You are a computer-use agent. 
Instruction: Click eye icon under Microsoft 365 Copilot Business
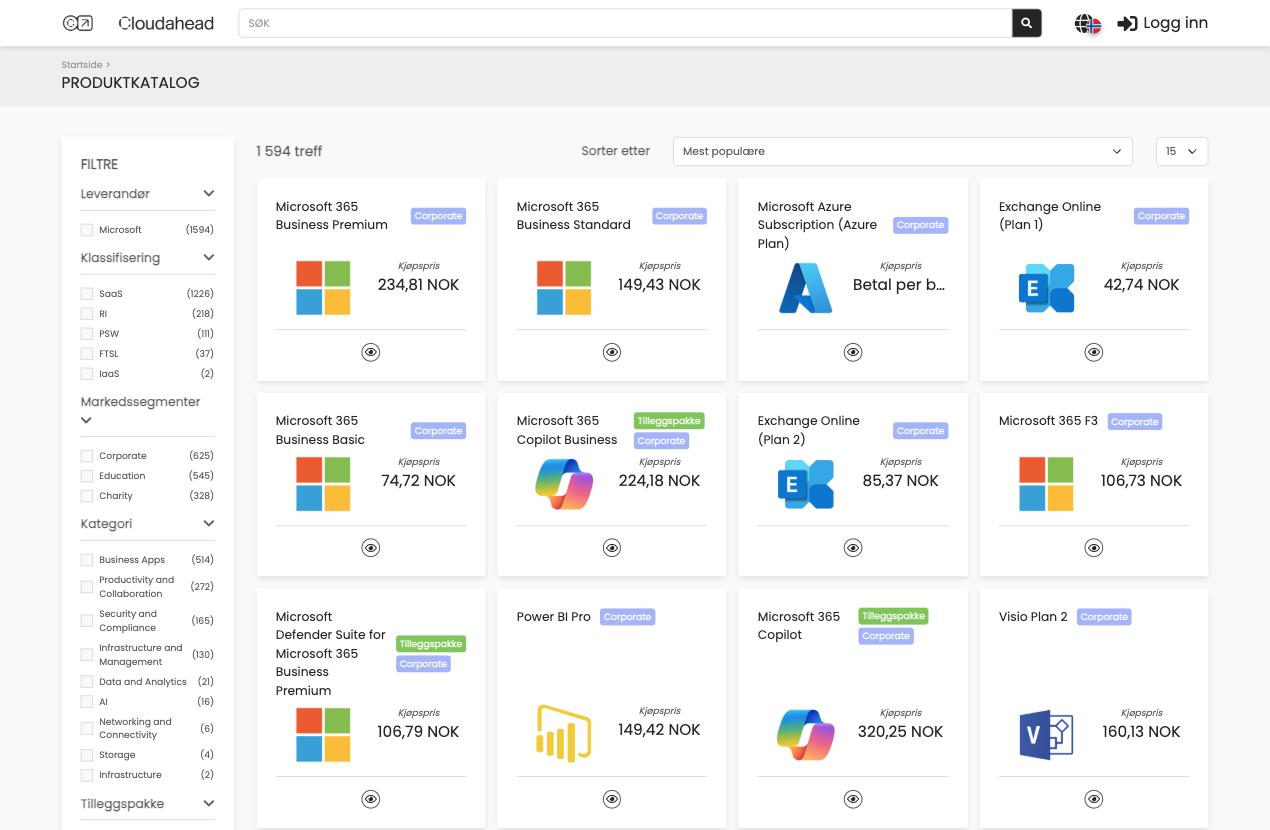(612, 548)
